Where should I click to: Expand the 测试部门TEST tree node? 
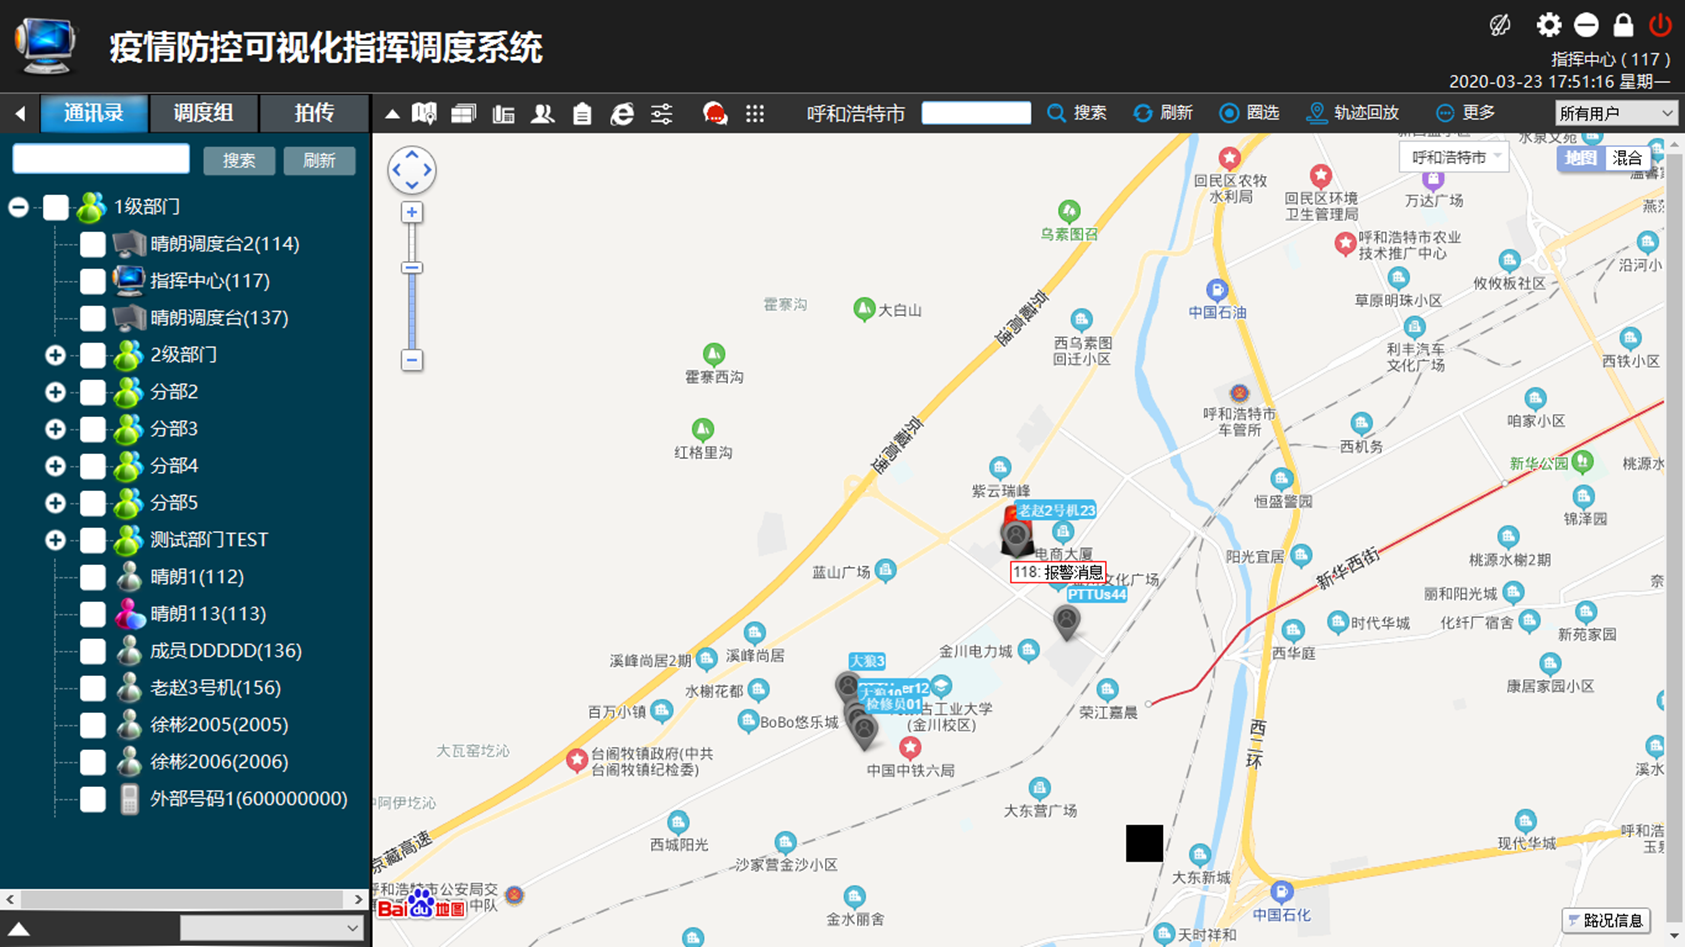coord(55,540)
